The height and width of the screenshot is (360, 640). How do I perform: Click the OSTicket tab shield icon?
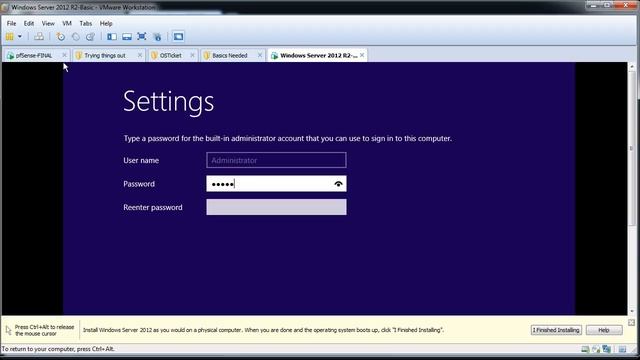(x=154, y=56)
